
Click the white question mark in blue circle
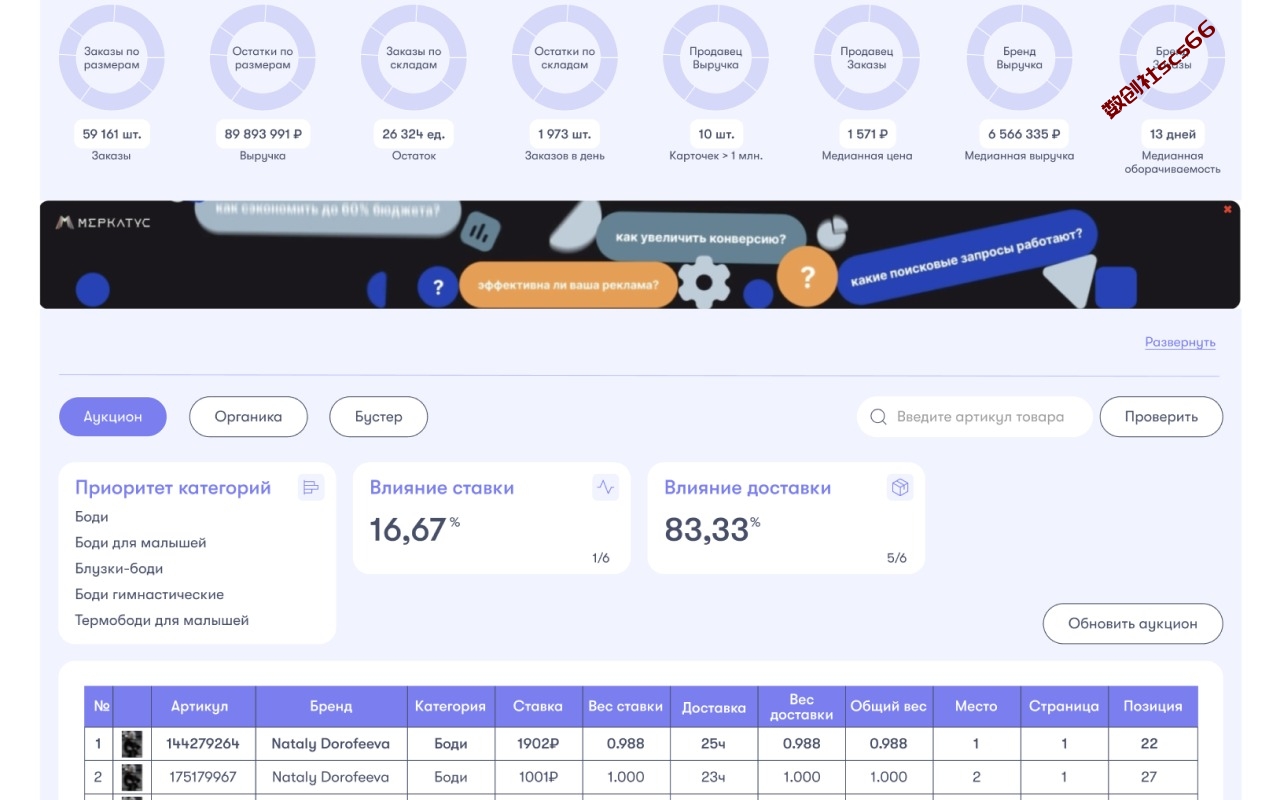click(437, 288)
